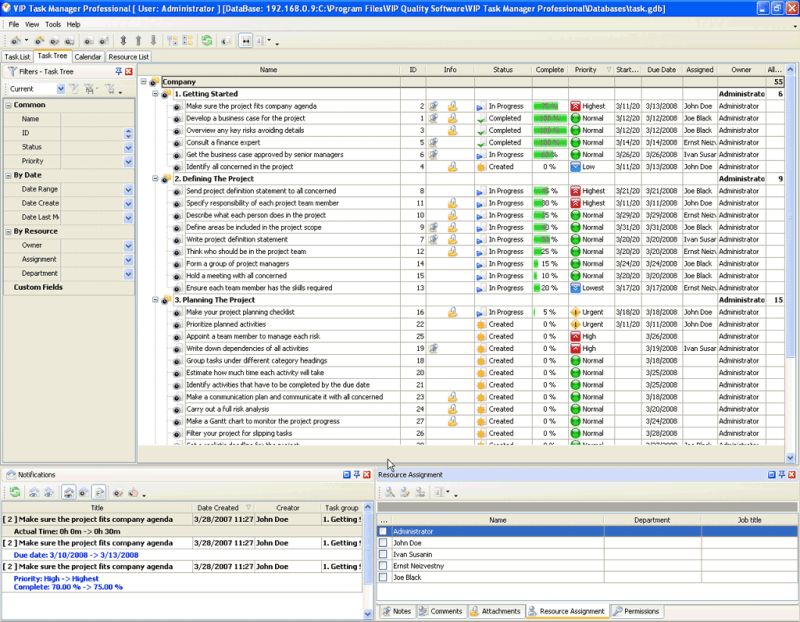Image resolution: width=800 pixels, height=622 pixels.
Task: Collapse the '1. Getting Started' group
Action: [x=155, y=94]
